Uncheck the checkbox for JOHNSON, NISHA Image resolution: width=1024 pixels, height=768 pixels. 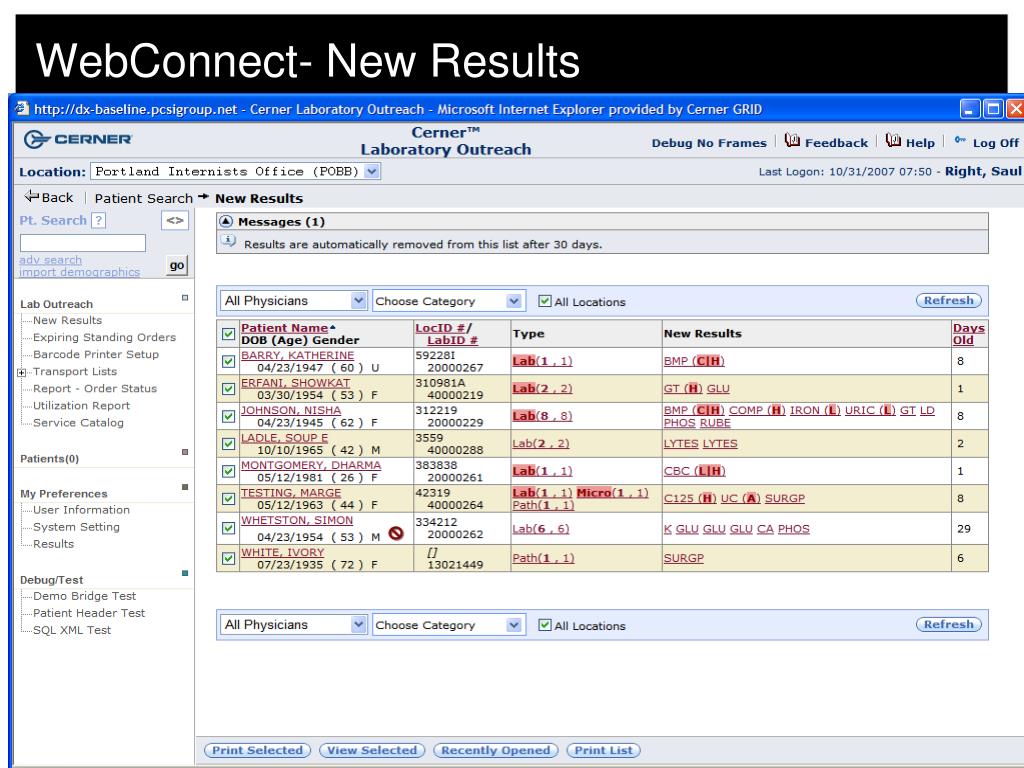click(229, 416)
